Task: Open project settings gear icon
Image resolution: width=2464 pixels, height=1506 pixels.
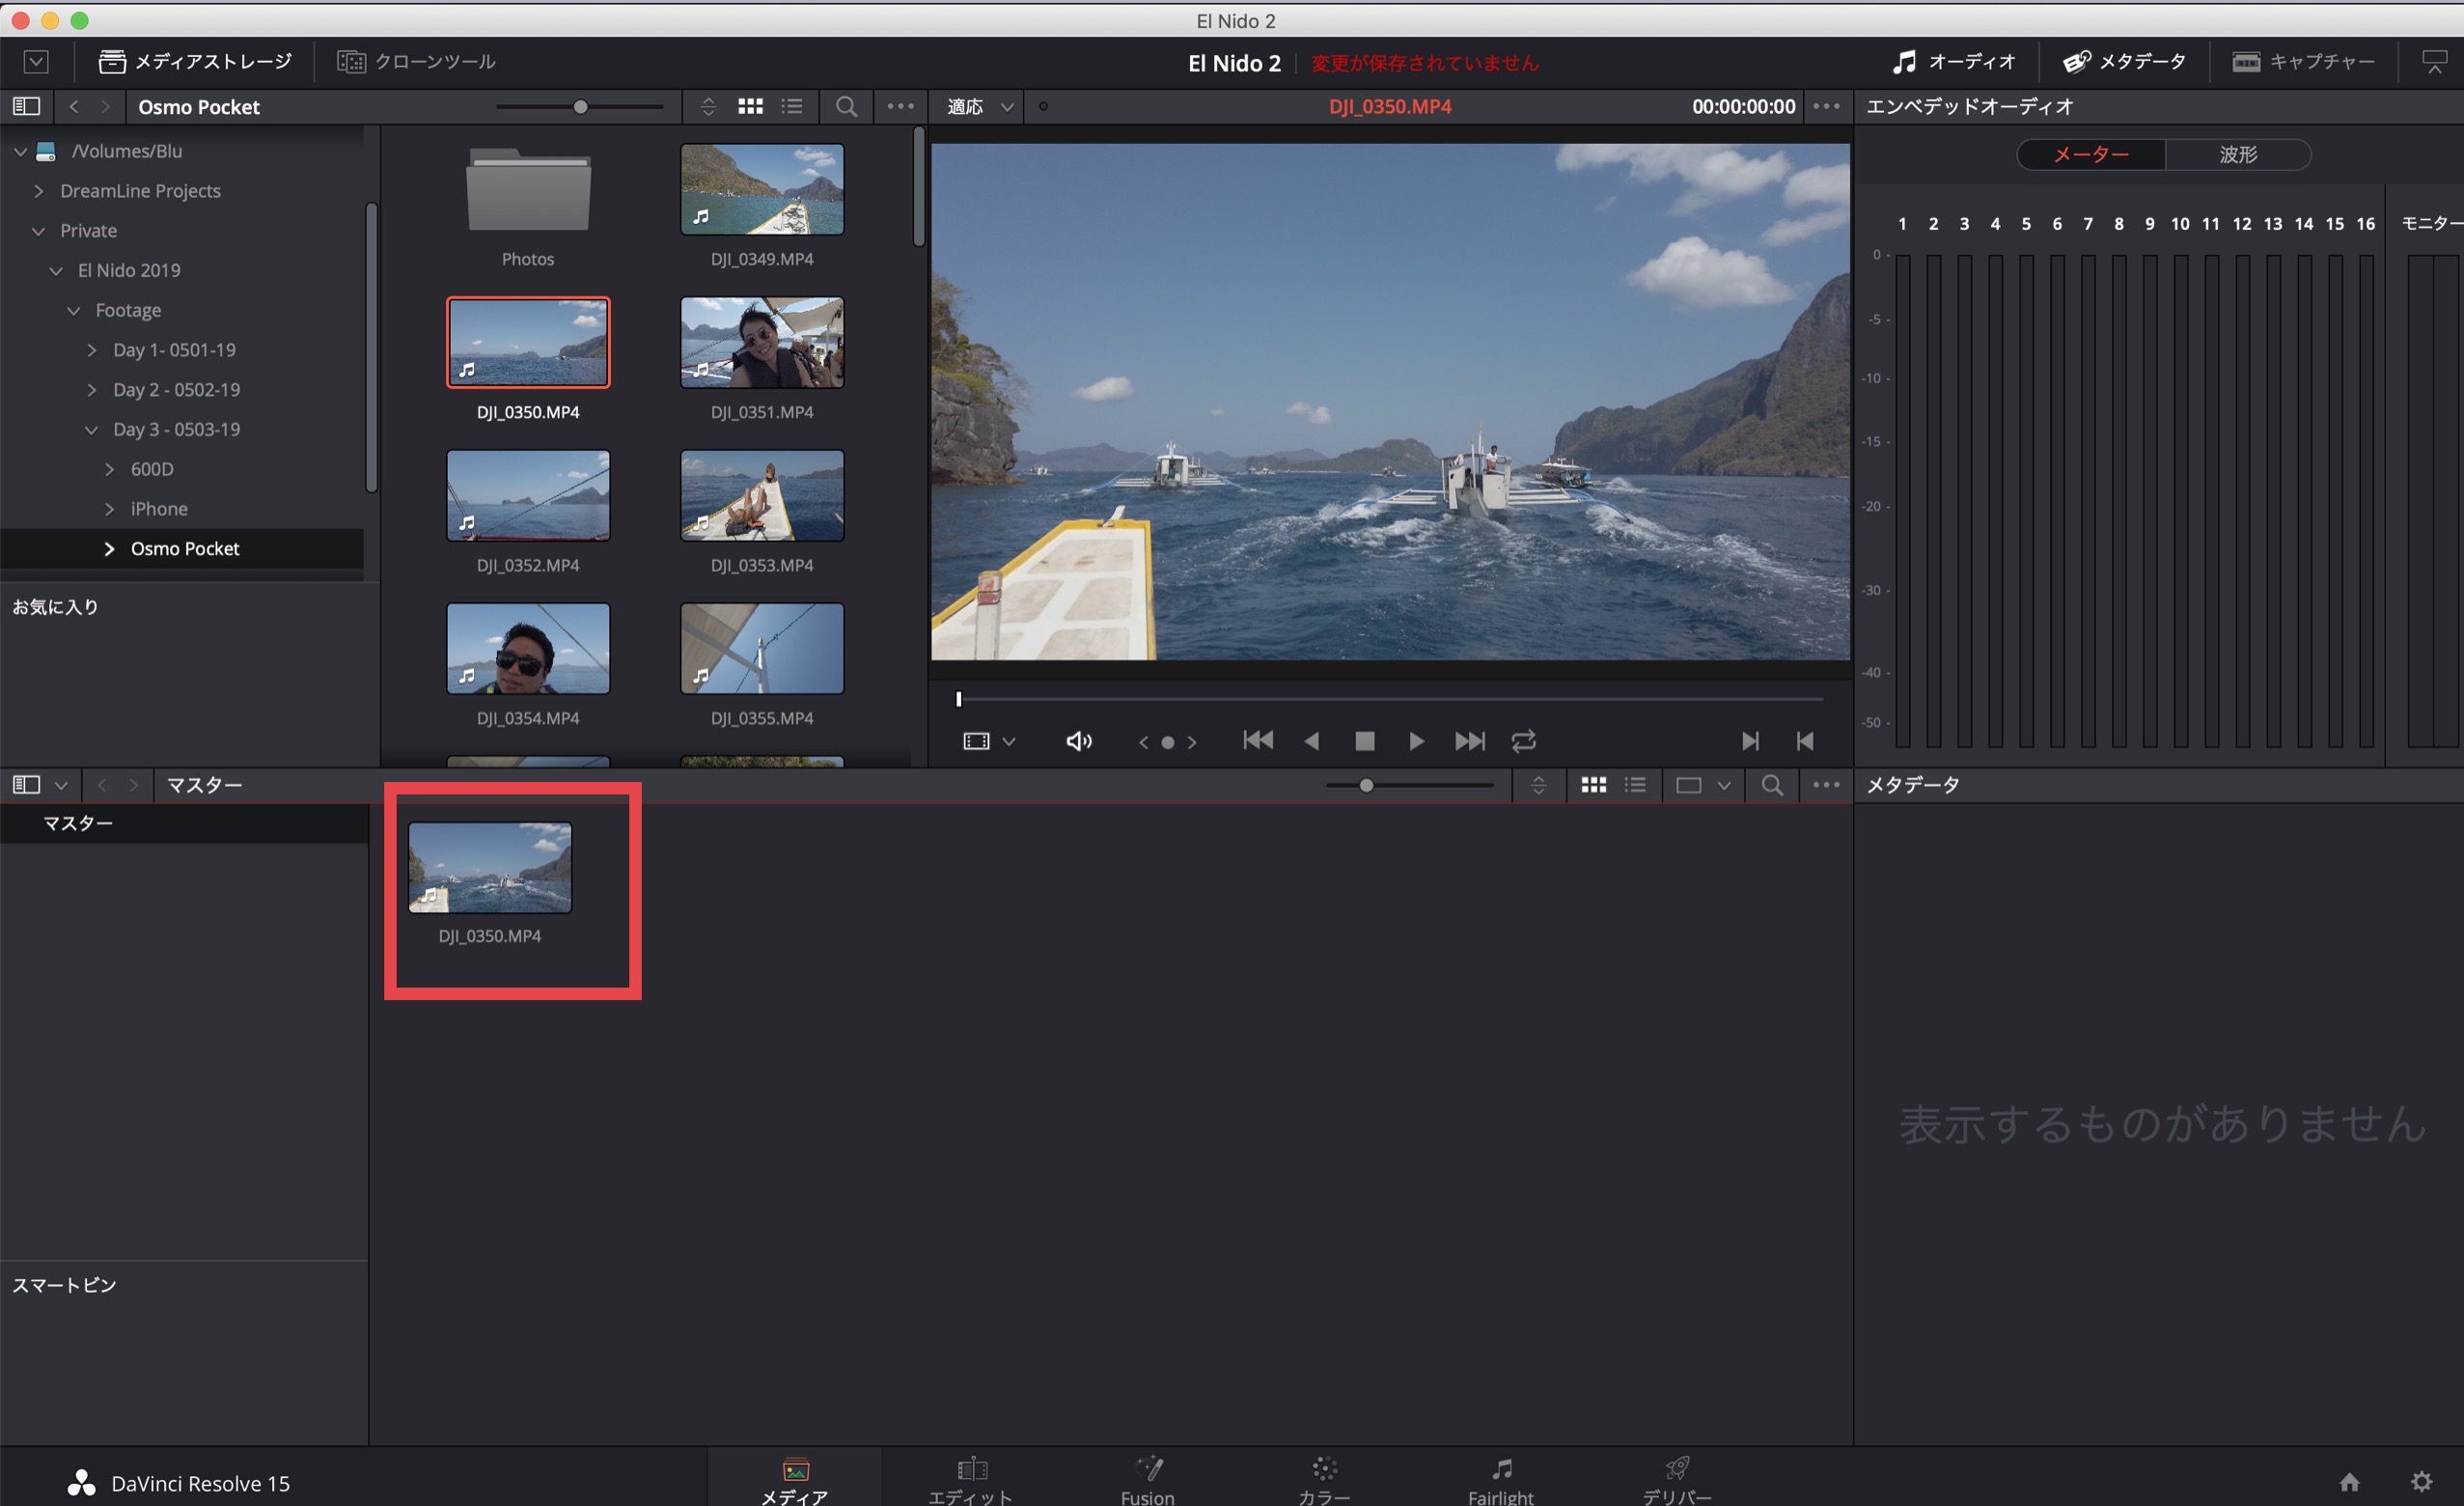Action: pos(2421,1481)
